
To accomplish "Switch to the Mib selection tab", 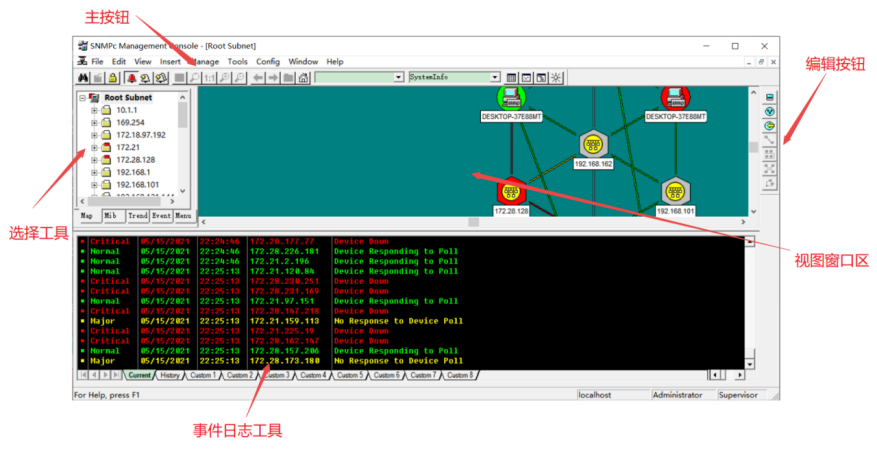I will [x=111, y=215].
